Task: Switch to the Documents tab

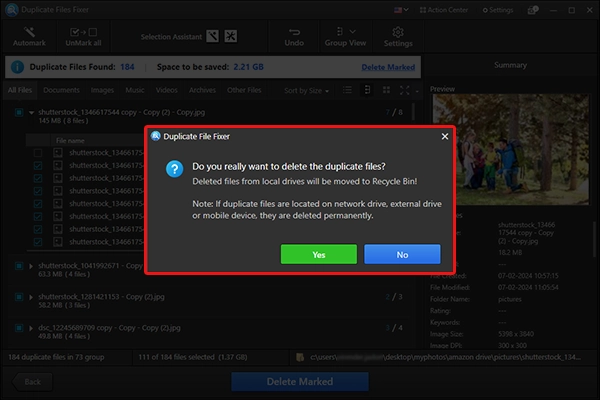Action: point(61,90)
